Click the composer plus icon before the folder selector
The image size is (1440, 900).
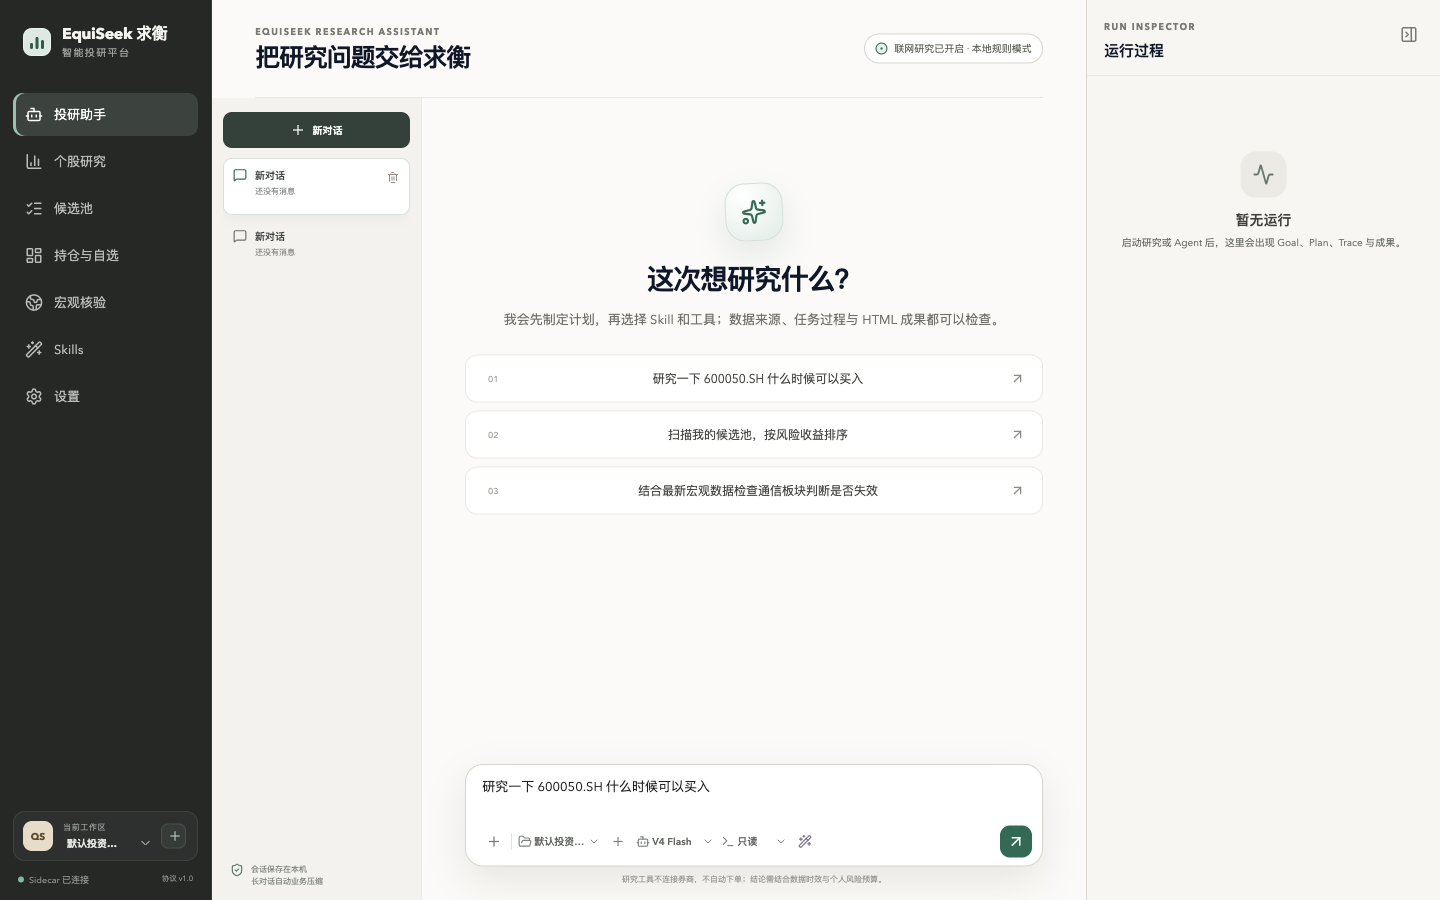click(x=494, y=841)
